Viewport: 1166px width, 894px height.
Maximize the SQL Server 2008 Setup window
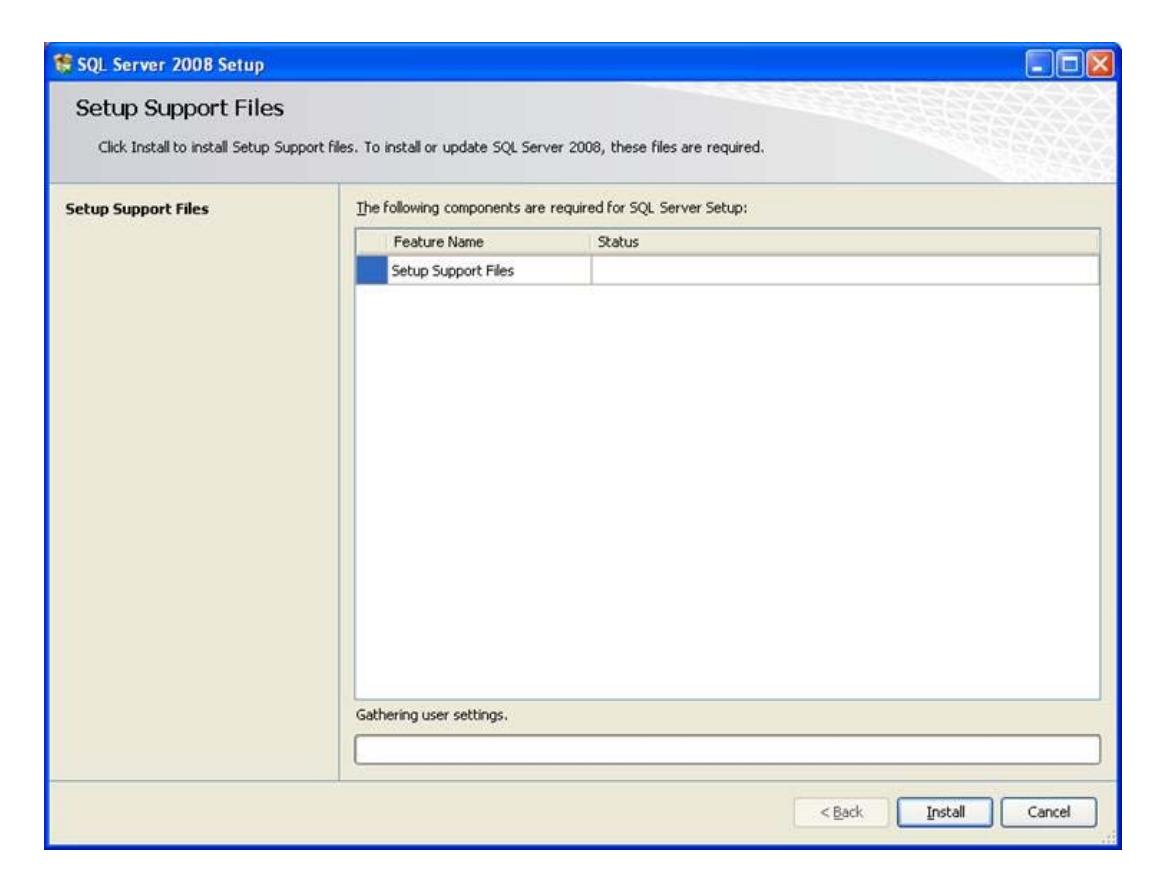pos(1069,64)
